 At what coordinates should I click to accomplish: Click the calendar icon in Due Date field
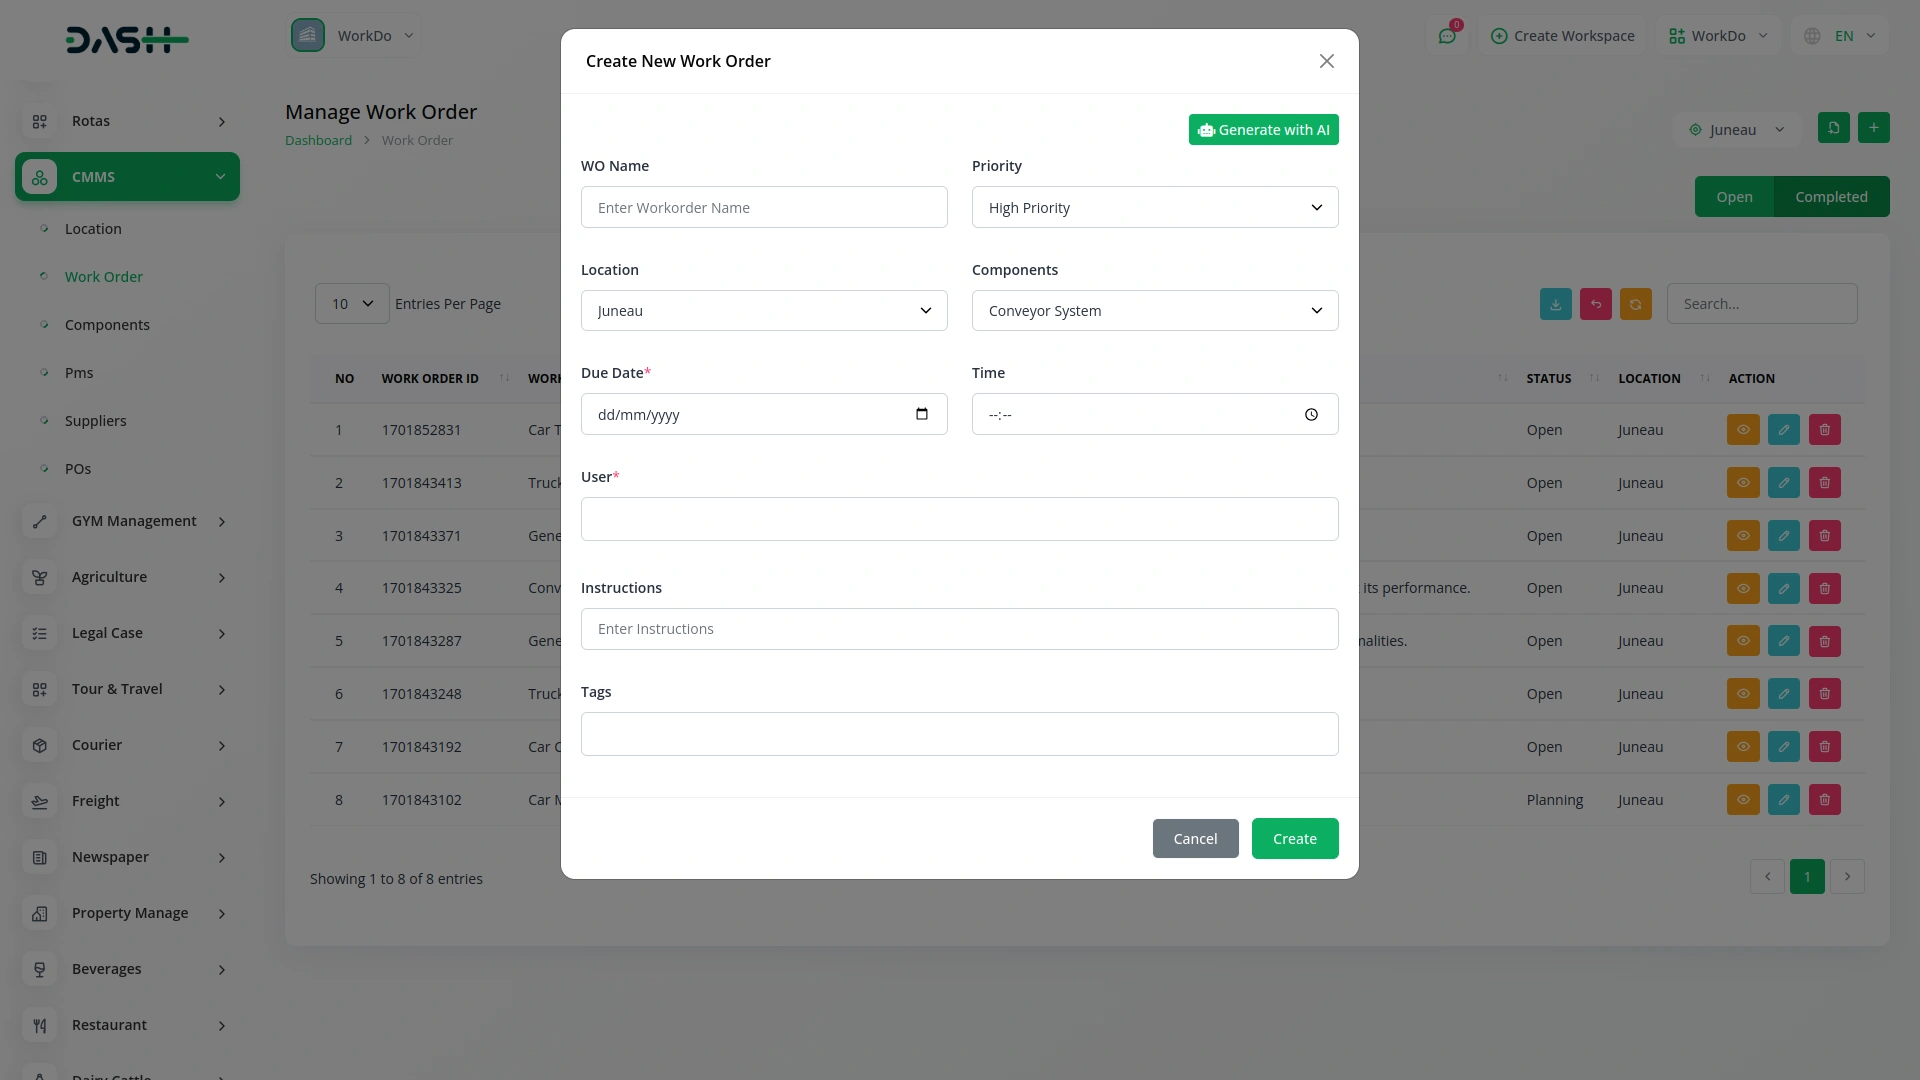point(921,414)
